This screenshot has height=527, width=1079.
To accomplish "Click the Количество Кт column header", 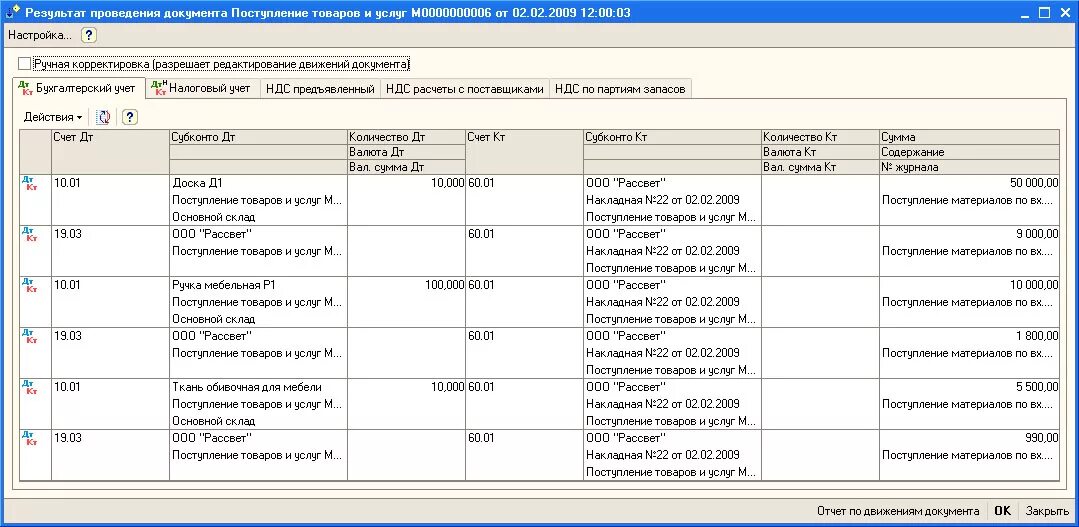I will (820, 137).
